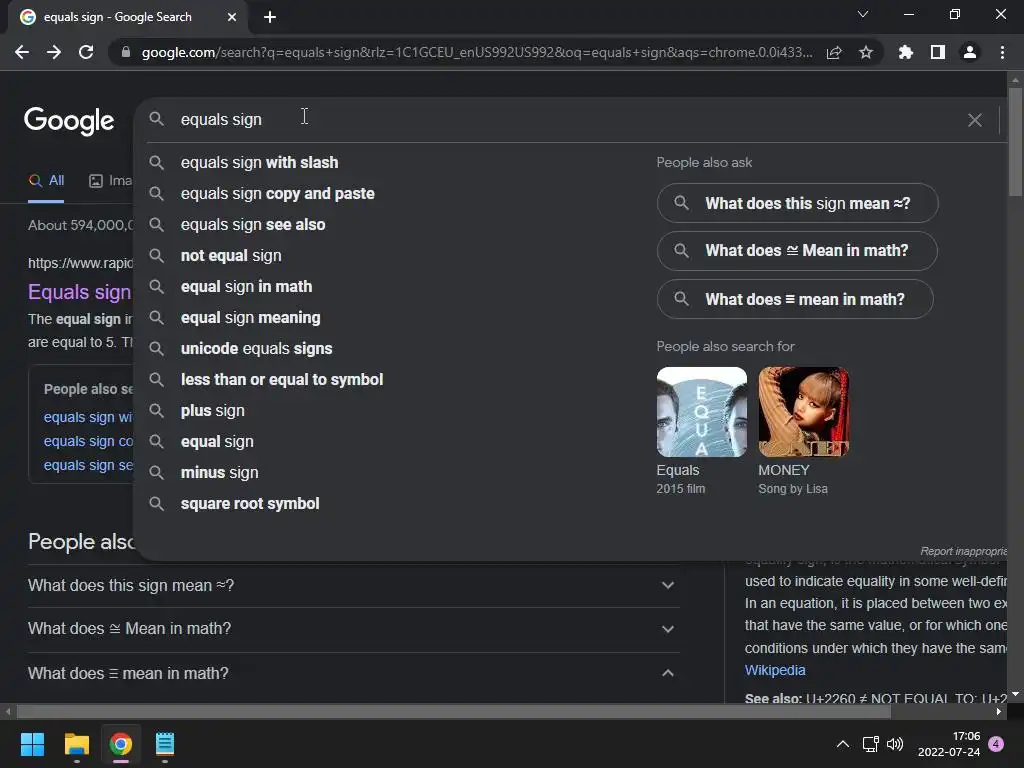Expand 'What does this sign mean ≈?' accordion

coord(353,586)
